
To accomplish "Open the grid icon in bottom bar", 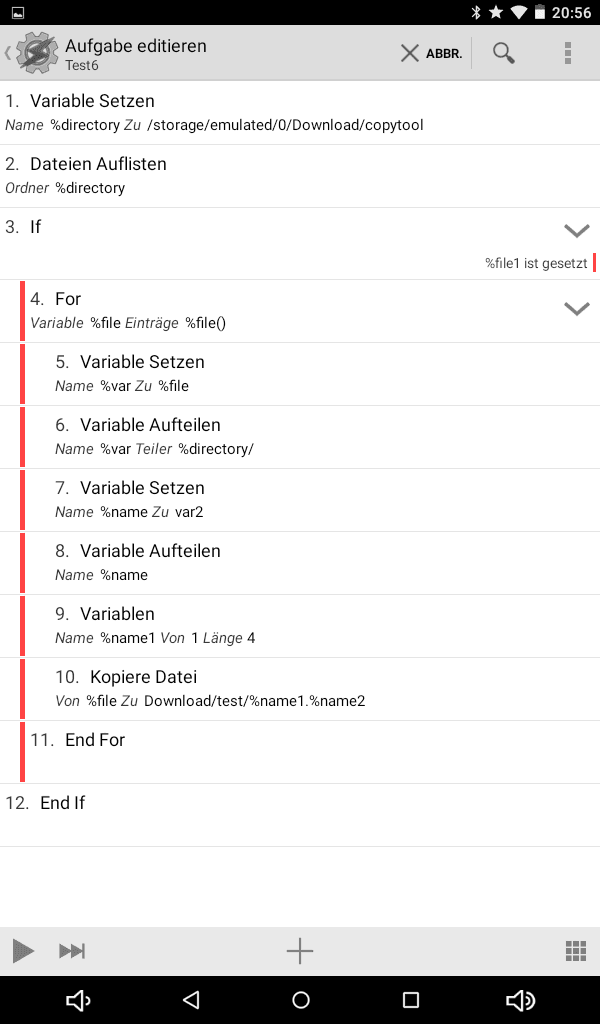I will [575, 951].
